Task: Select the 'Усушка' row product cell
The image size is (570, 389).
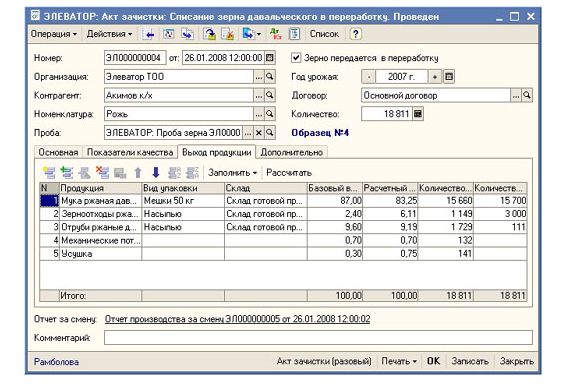Action: click(x=100, y=254)
